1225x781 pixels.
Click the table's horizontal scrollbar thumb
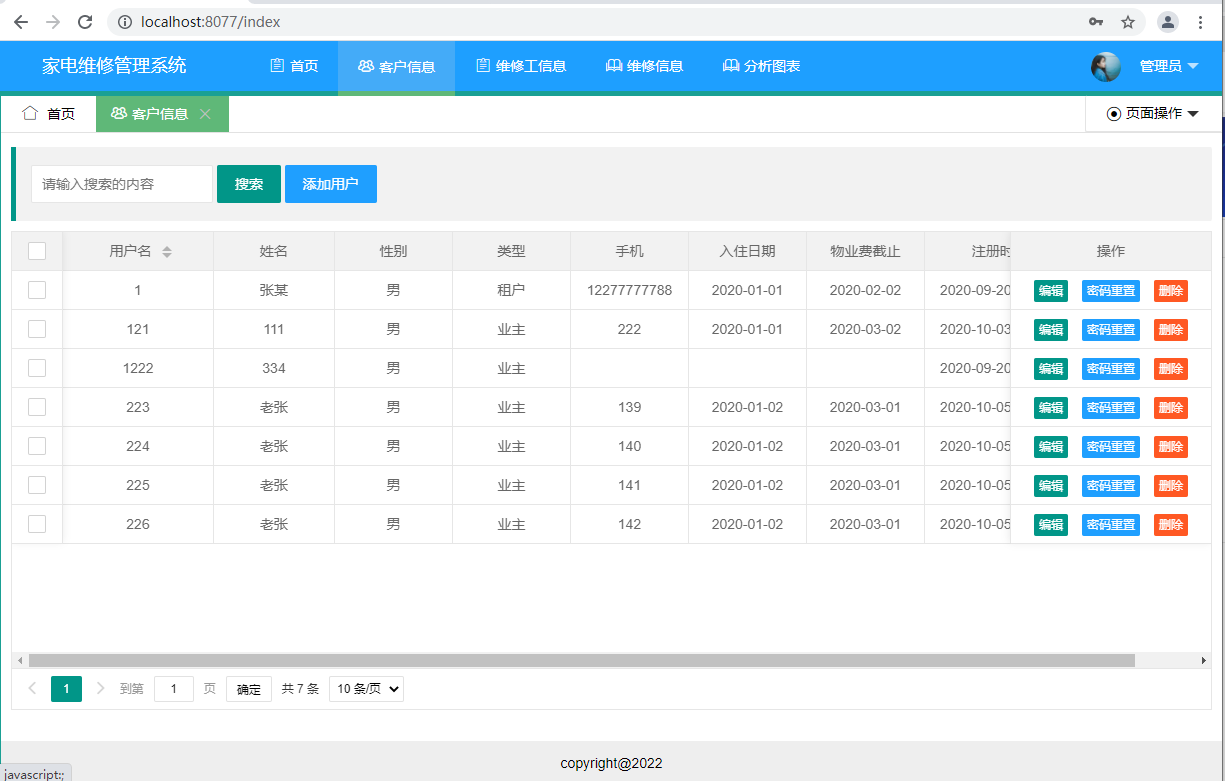(x=582, y=661)
